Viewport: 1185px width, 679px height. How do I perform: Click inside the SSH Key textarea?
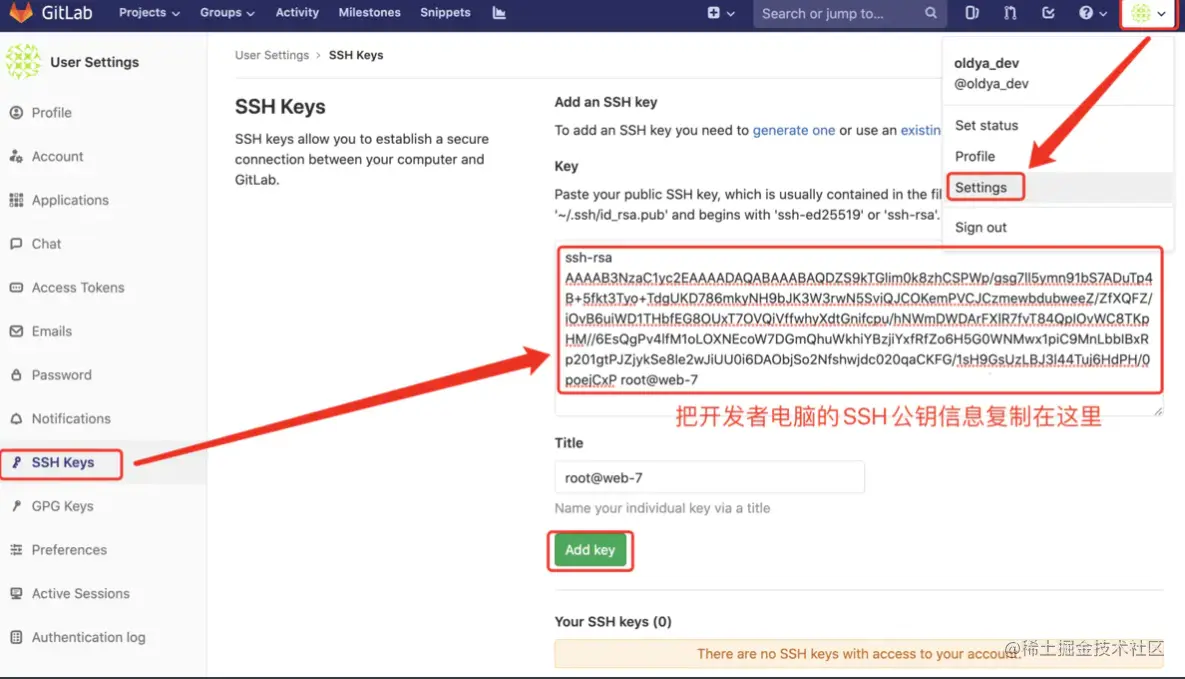(859, 330)
